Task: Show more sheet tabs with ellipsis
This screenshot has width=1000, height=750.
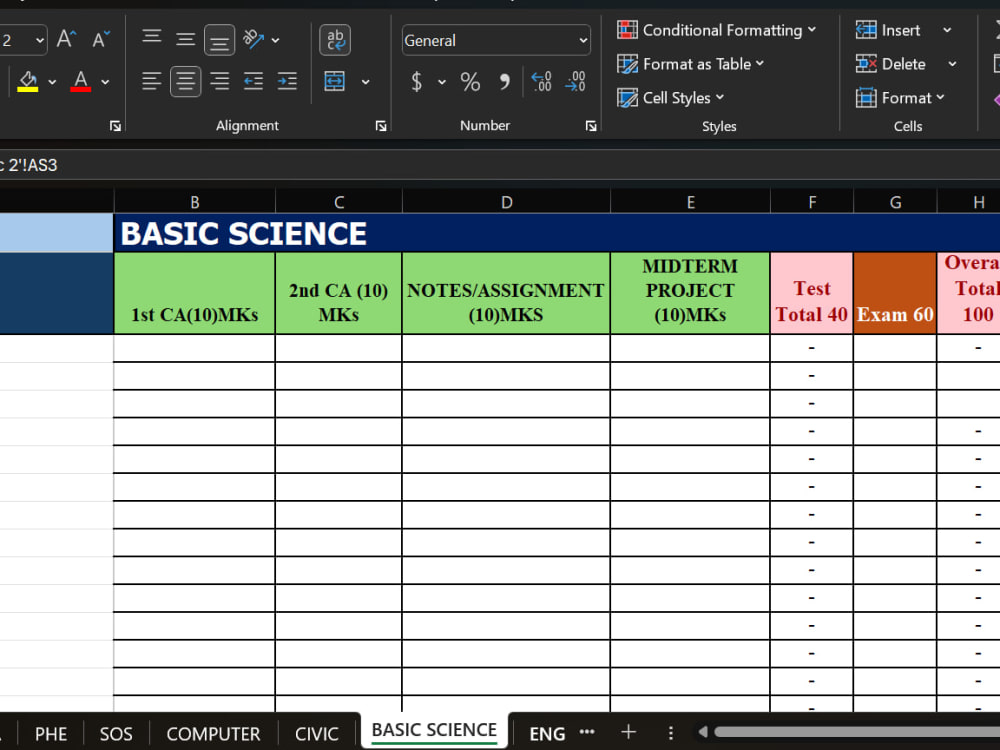Action: 587,732
